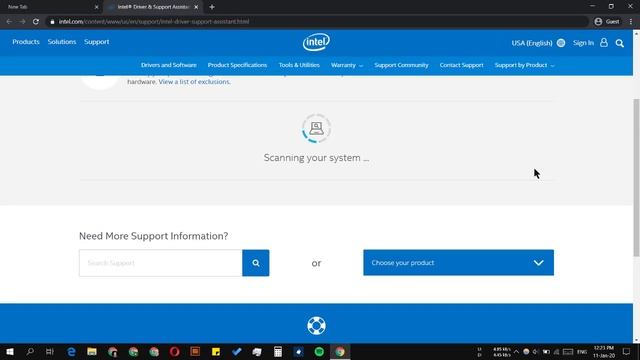The width and height of the screenshot is (640, 360).
Task: Close the Intel Driver & Support tab
Action: (196, 7)
